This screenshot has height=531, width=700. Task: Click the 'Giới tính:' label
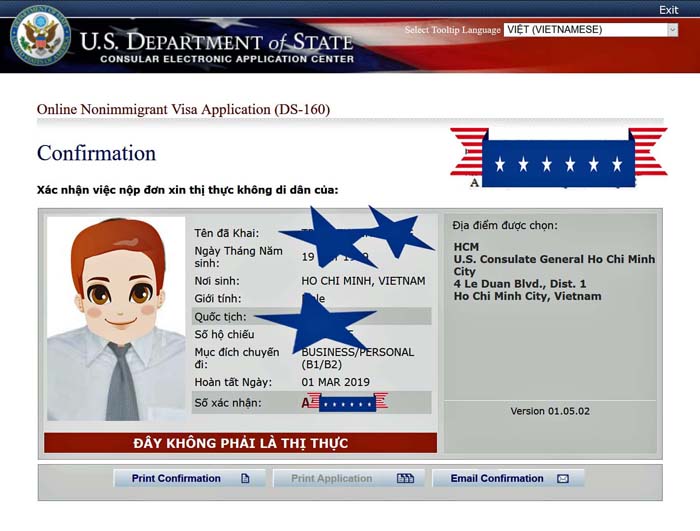point(217,299)
